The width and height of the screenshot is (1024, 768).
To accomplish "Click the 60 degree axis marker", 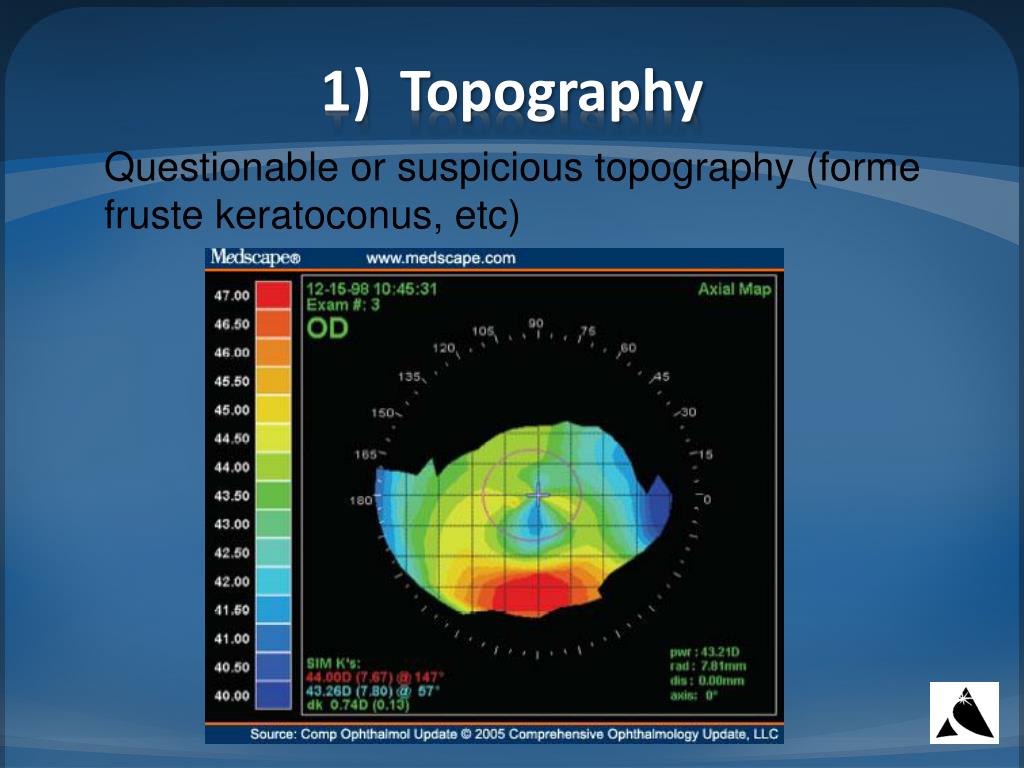I will point(628,348).
